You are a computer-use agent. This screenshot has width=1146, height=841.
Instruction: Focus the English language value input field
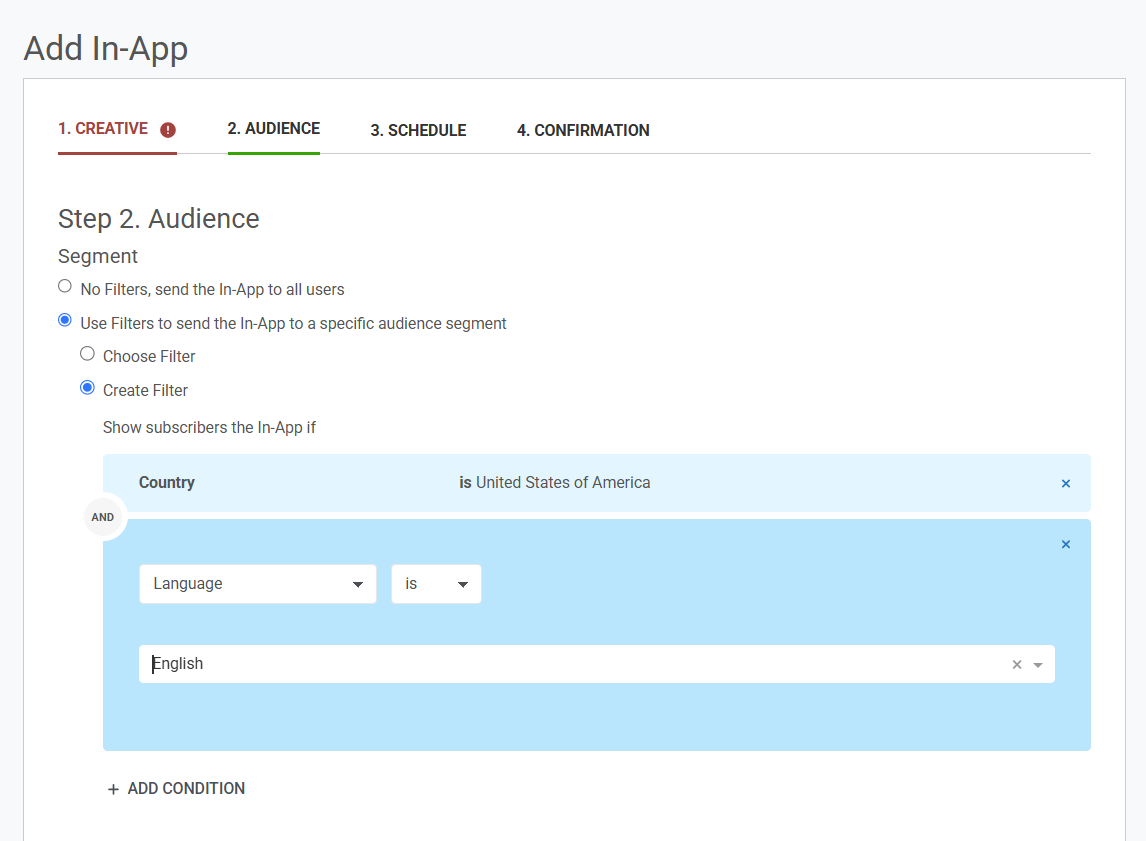click(x=570, y=664)
